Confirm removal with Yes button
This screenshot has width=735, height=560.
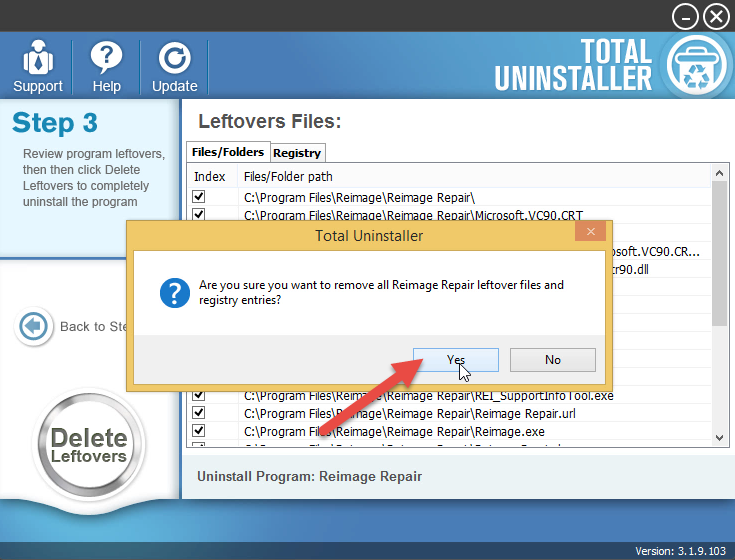pos(456,360)
